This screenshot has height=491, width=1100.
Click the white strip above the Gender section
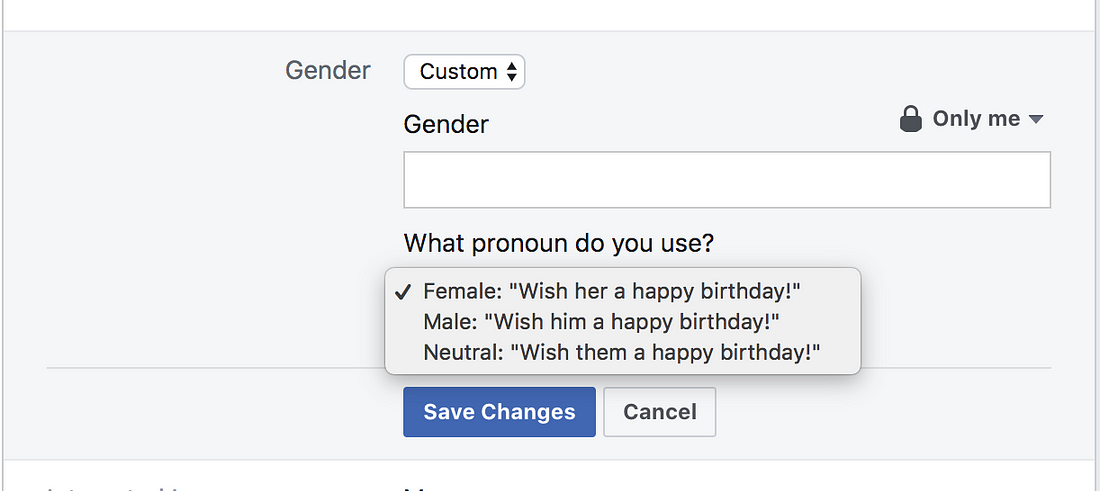tap(550, 14)
